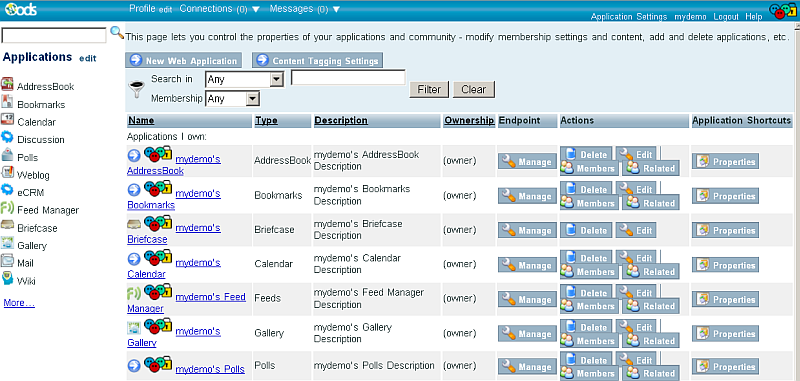Open mydemo user link in header
This screenshot has width=800, height=381.
click(690, 16)
